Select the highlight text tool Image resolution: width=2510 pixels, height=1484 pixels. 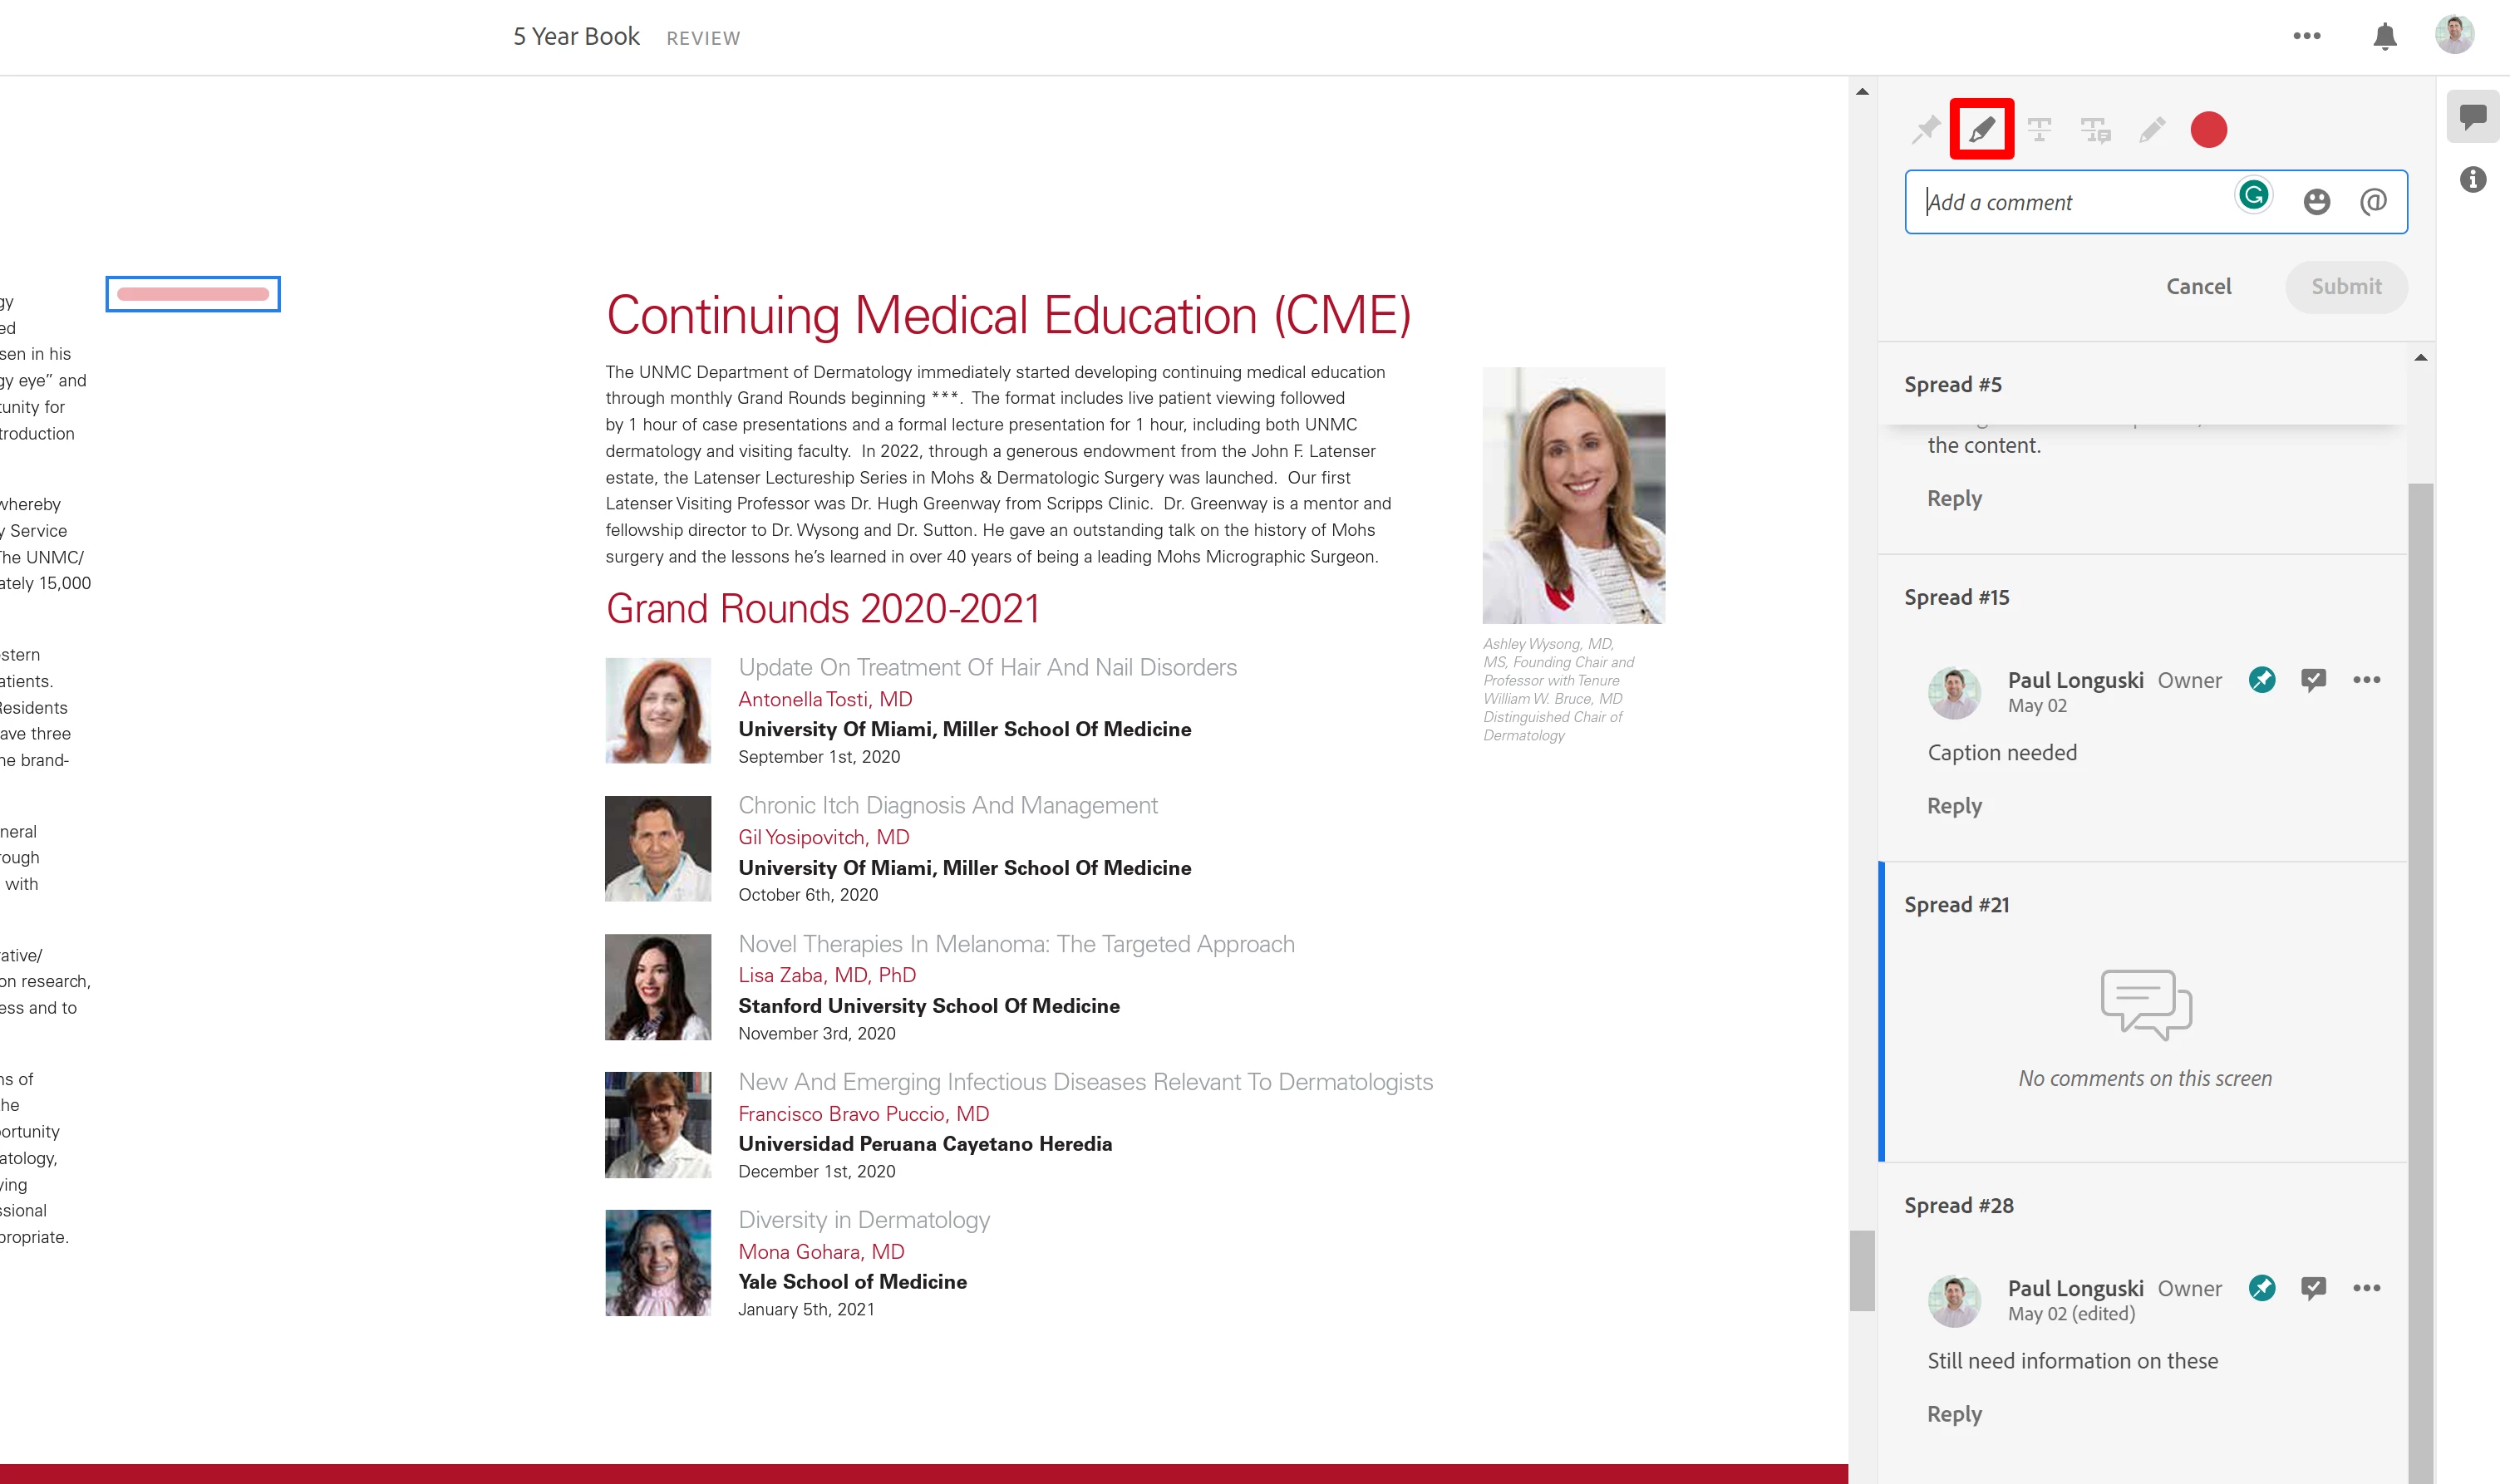[1981, 129]
